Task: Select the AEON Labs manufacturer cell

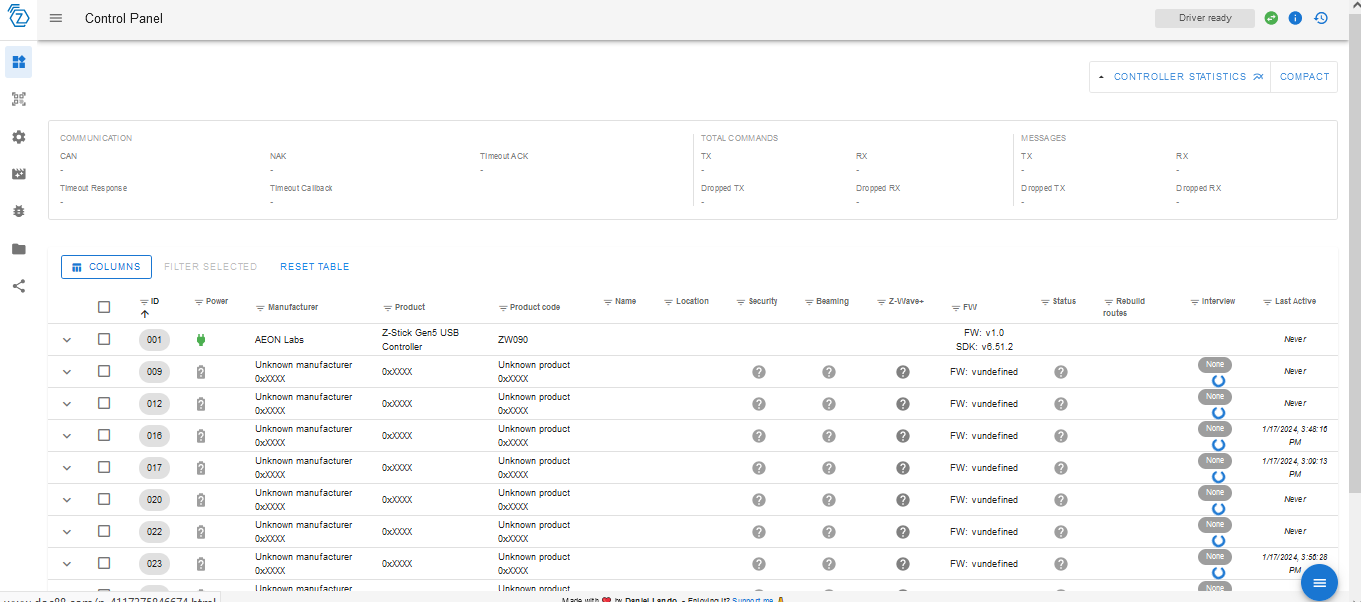Action: [281, 340]
